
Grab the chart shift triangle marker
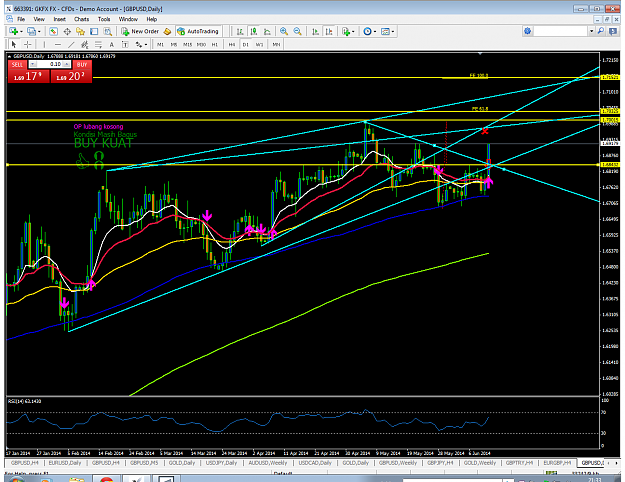pos(480,53)
